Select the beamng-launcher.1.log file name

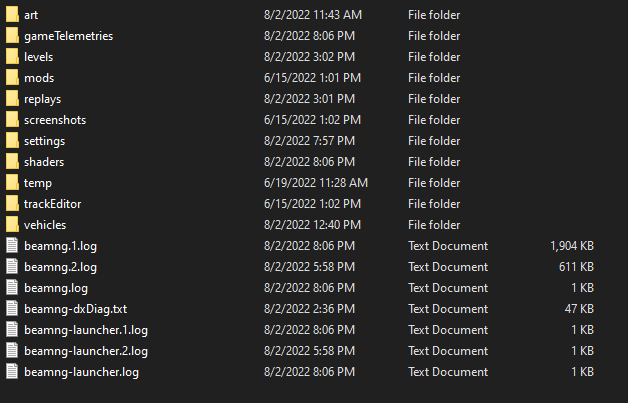pyautogui.click(x=86, y=330)
